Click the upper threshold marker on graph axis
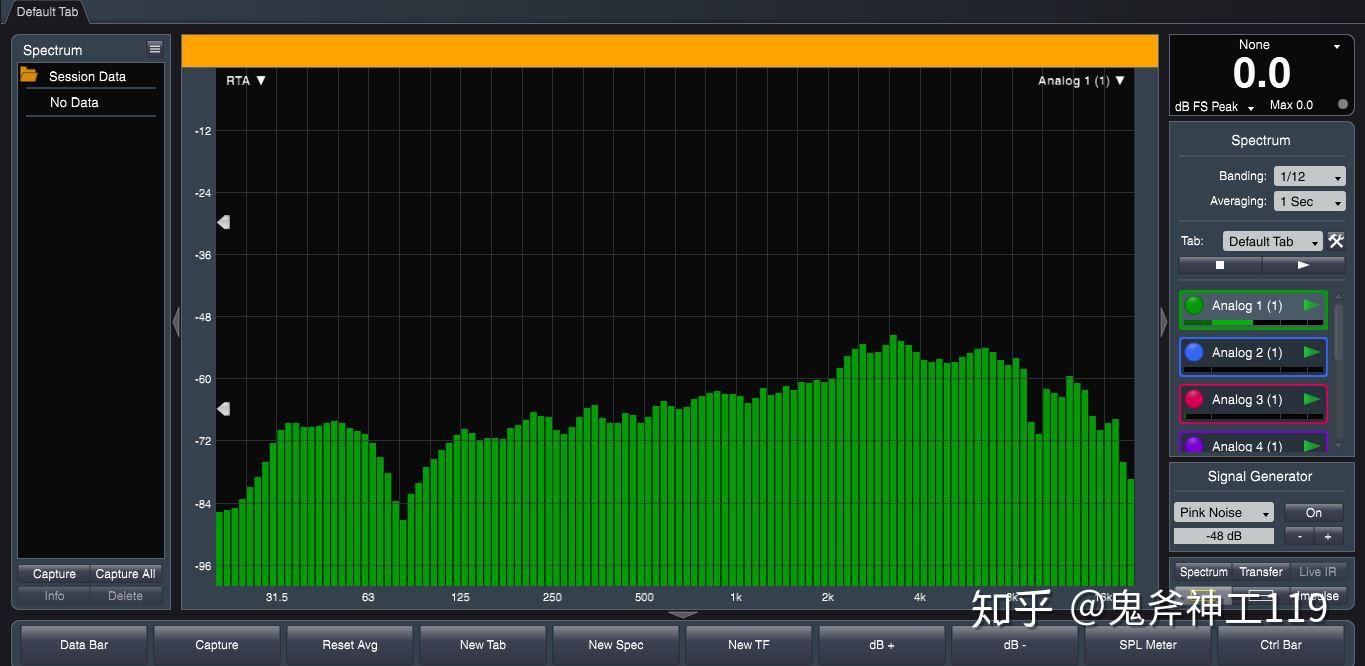The width and height of the screenshot is (1365, 666). click(x=223, y=222)
